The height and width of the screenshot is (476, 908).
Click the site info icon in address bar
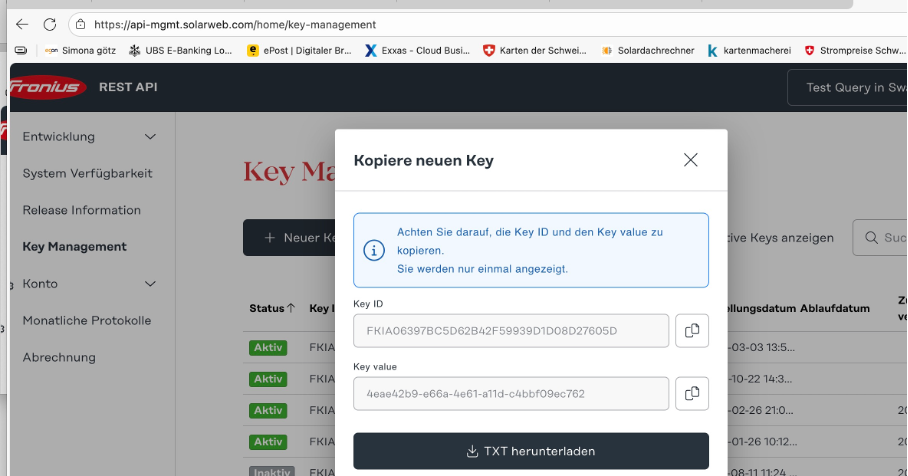[x=80, y=24]
